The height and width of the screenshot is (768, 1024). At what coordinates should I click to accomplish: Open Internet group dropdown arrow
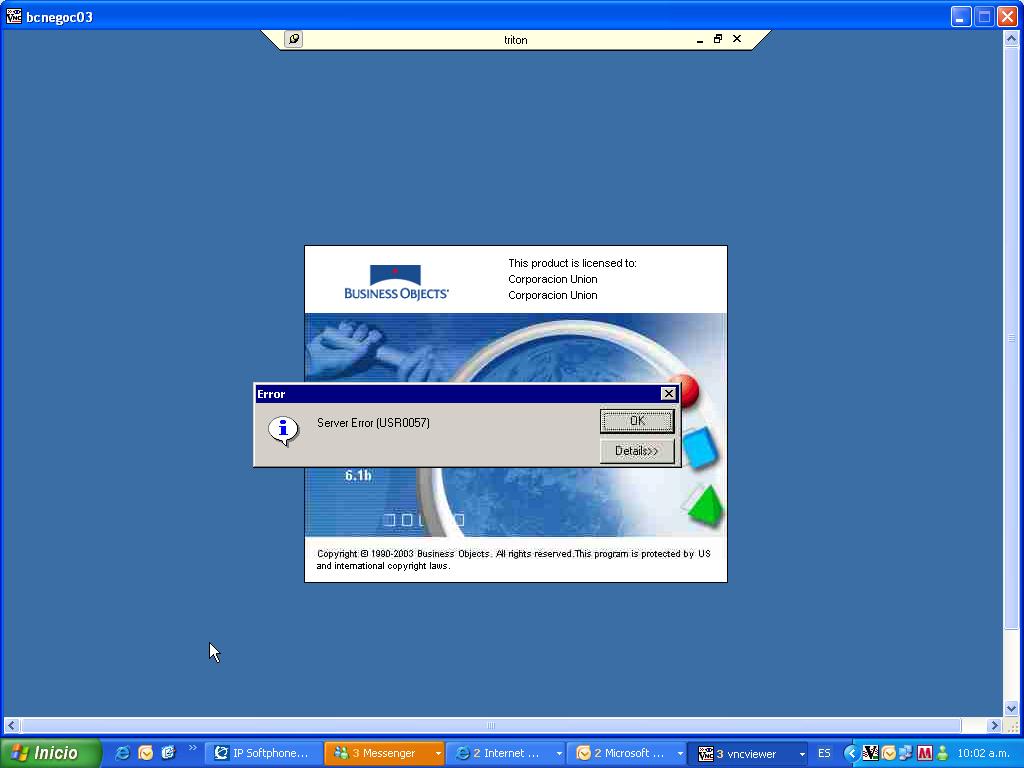(559, 754)
